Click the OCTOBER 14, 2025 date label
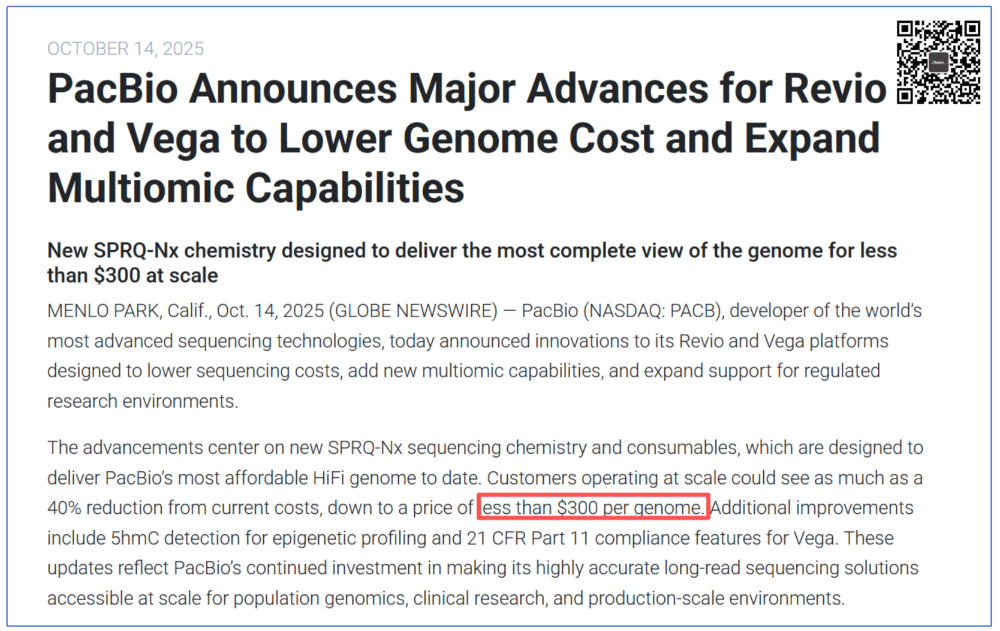1000x631 pixels. pos(125,49)
